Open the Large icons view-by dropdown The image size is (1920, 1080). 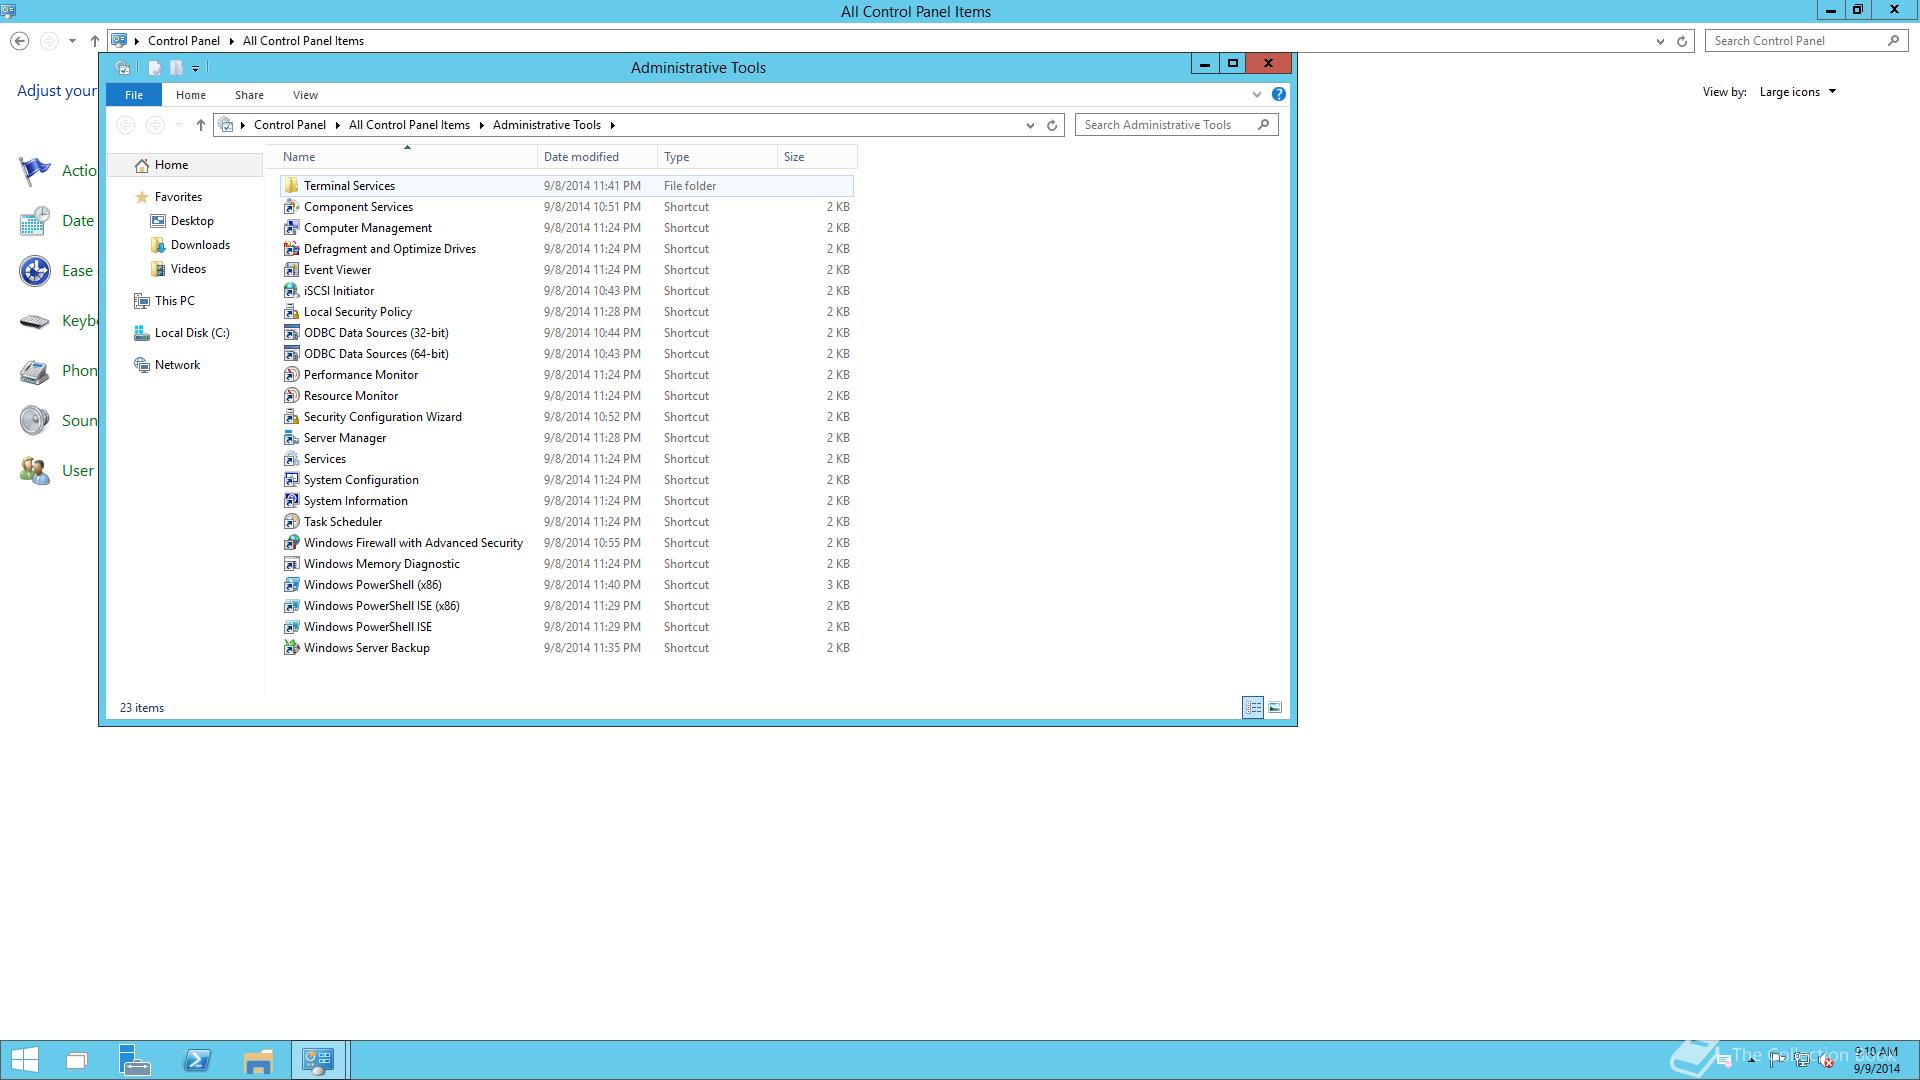[1798, 92]
